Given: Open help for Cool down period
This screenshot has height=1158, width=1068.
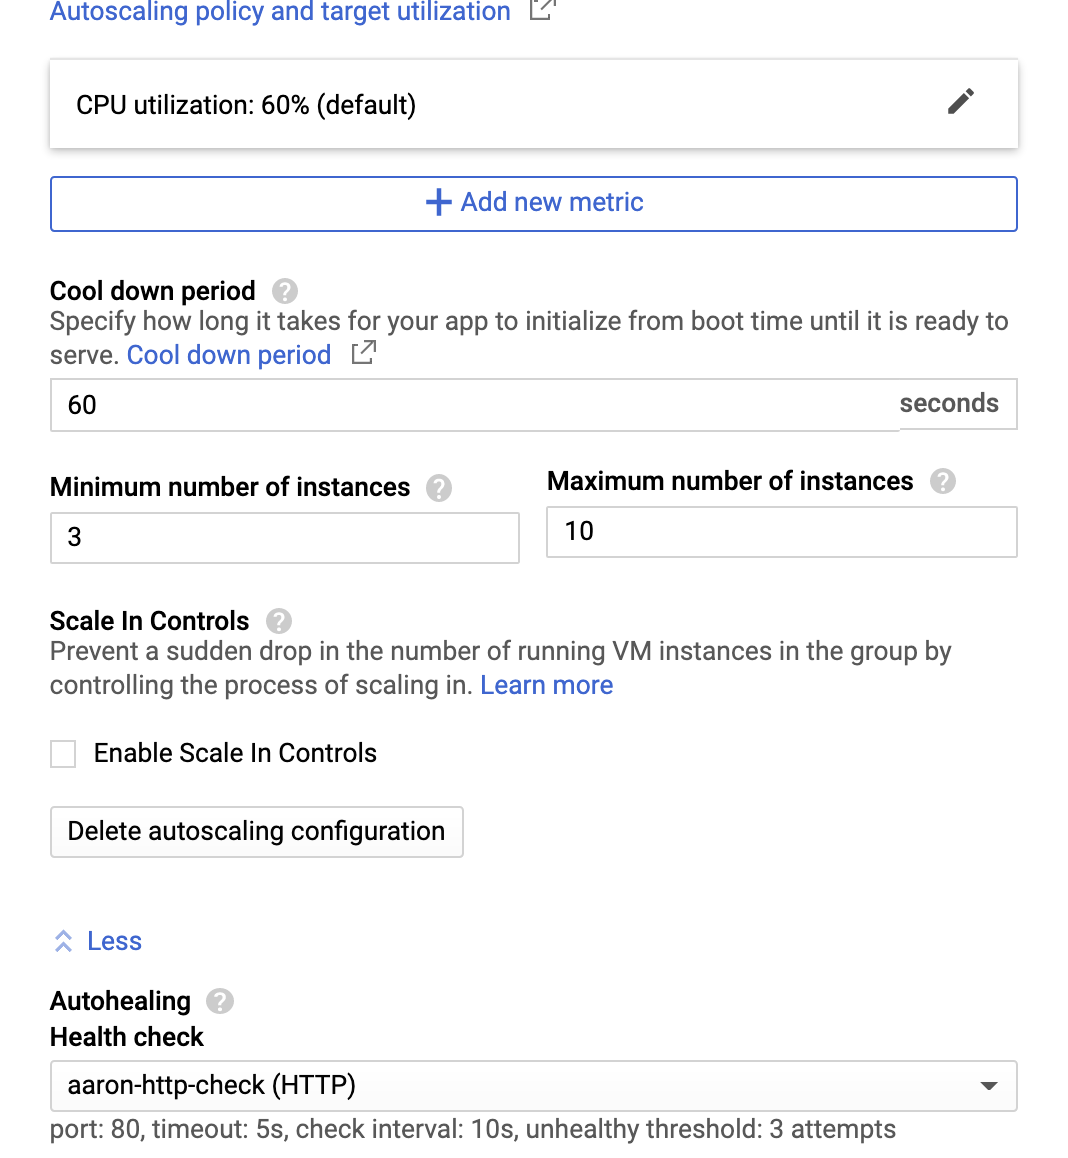Looking at the screenshot, I should pyautogui.click(x=284, y=291).
